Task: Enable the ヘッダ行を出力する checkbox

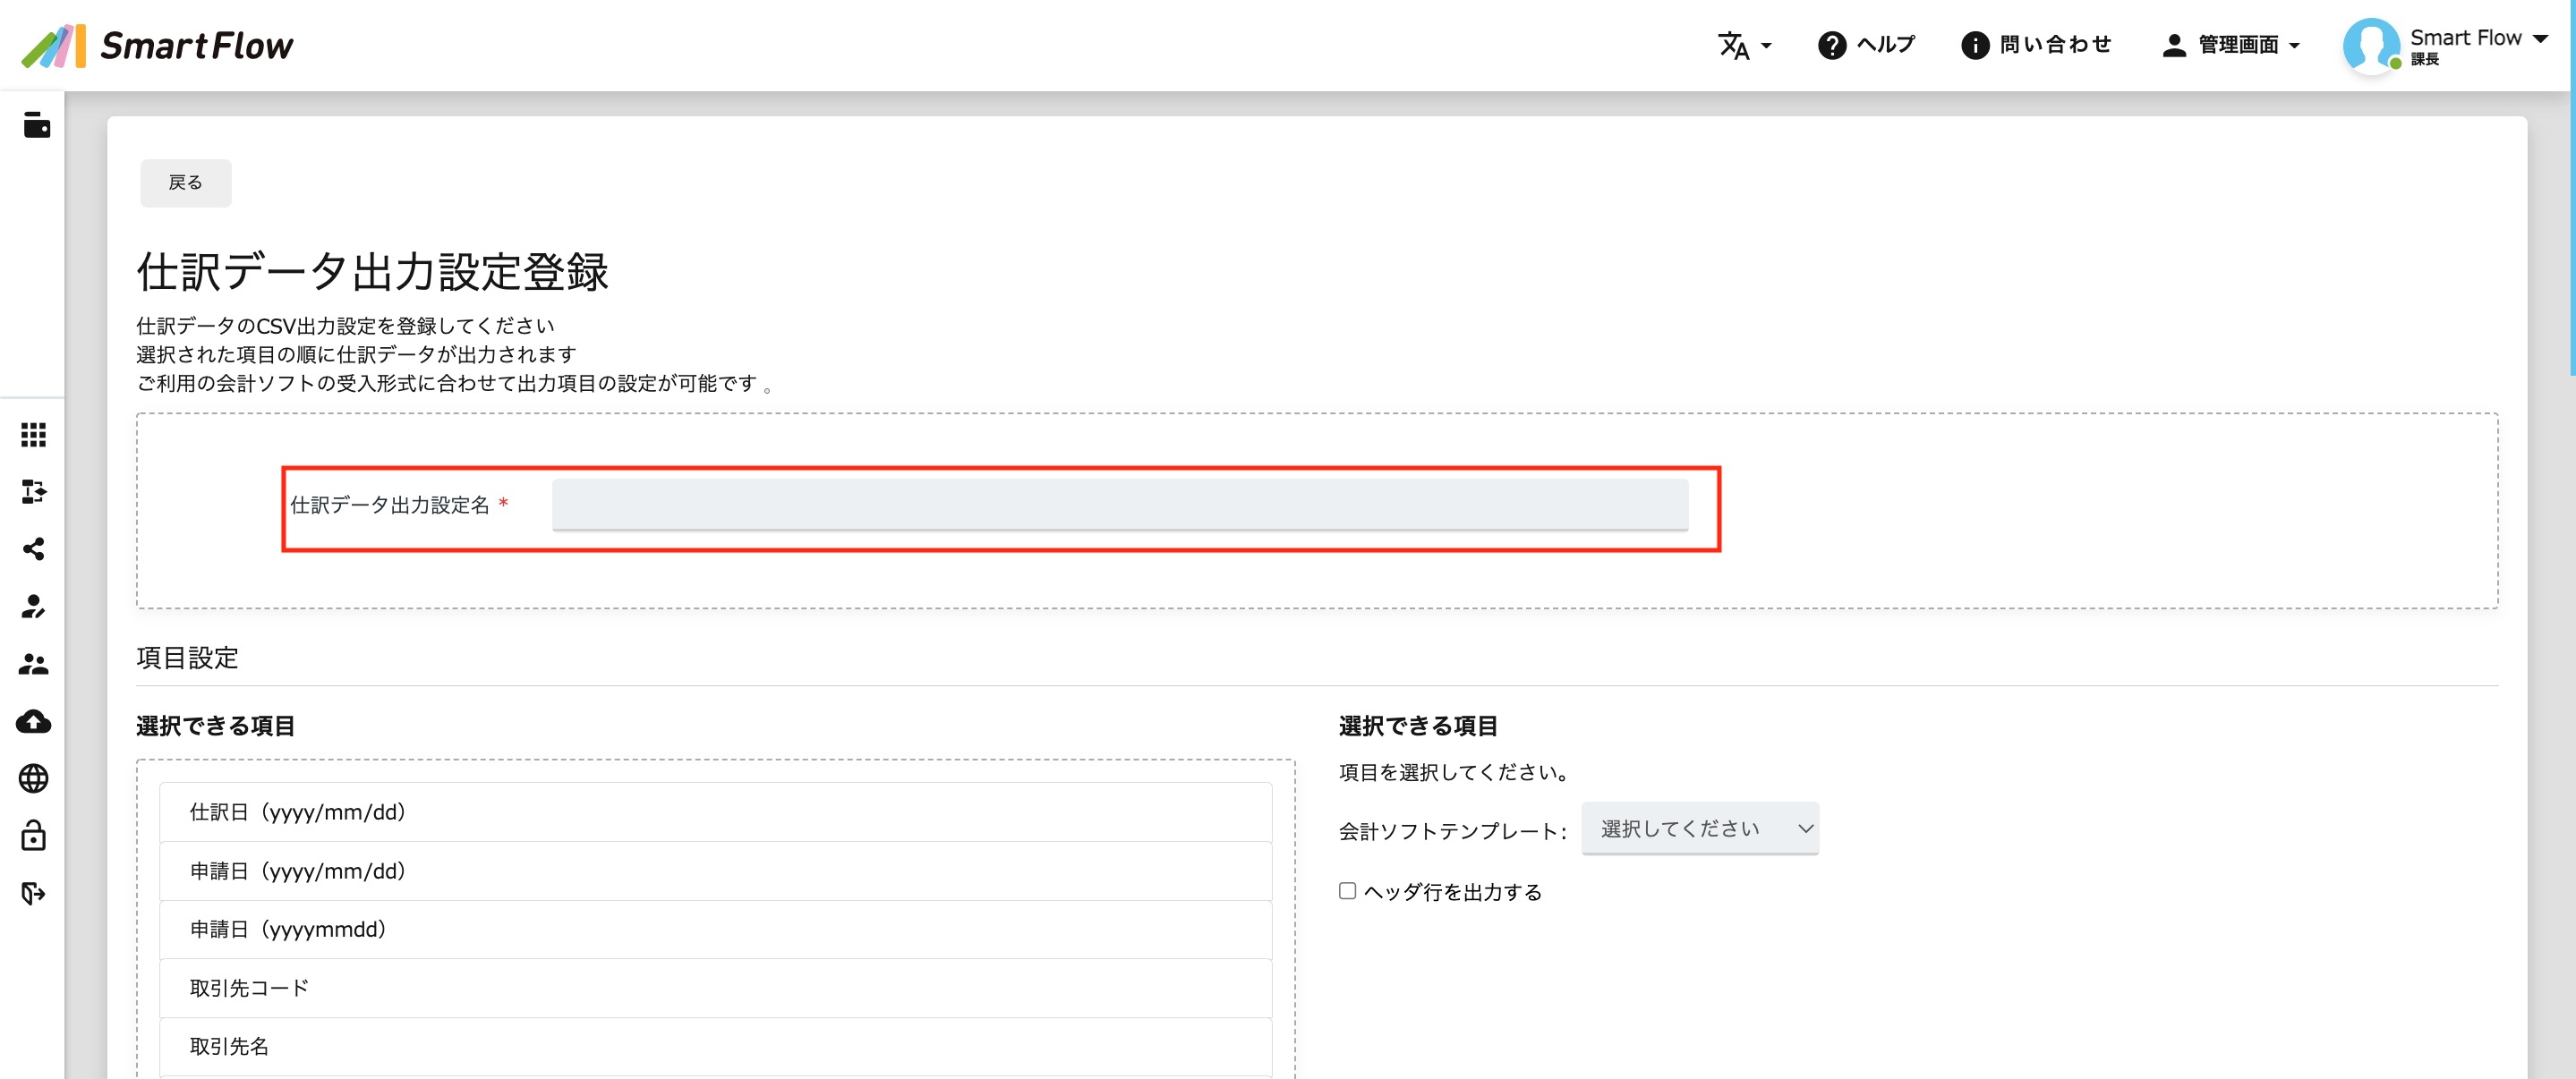Action: coord(1347,891)
